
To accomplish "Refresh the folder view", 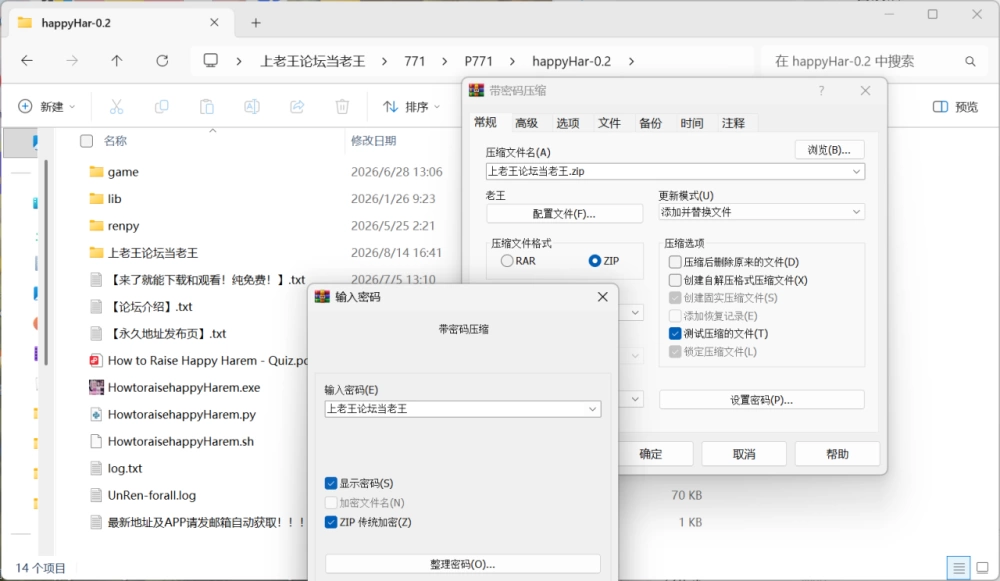I will coord(162,61).
